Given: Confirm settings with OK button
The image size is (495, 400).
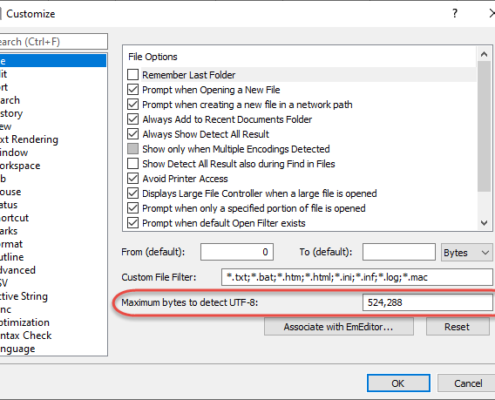Looking at the screenshot, I should (398, 383).
